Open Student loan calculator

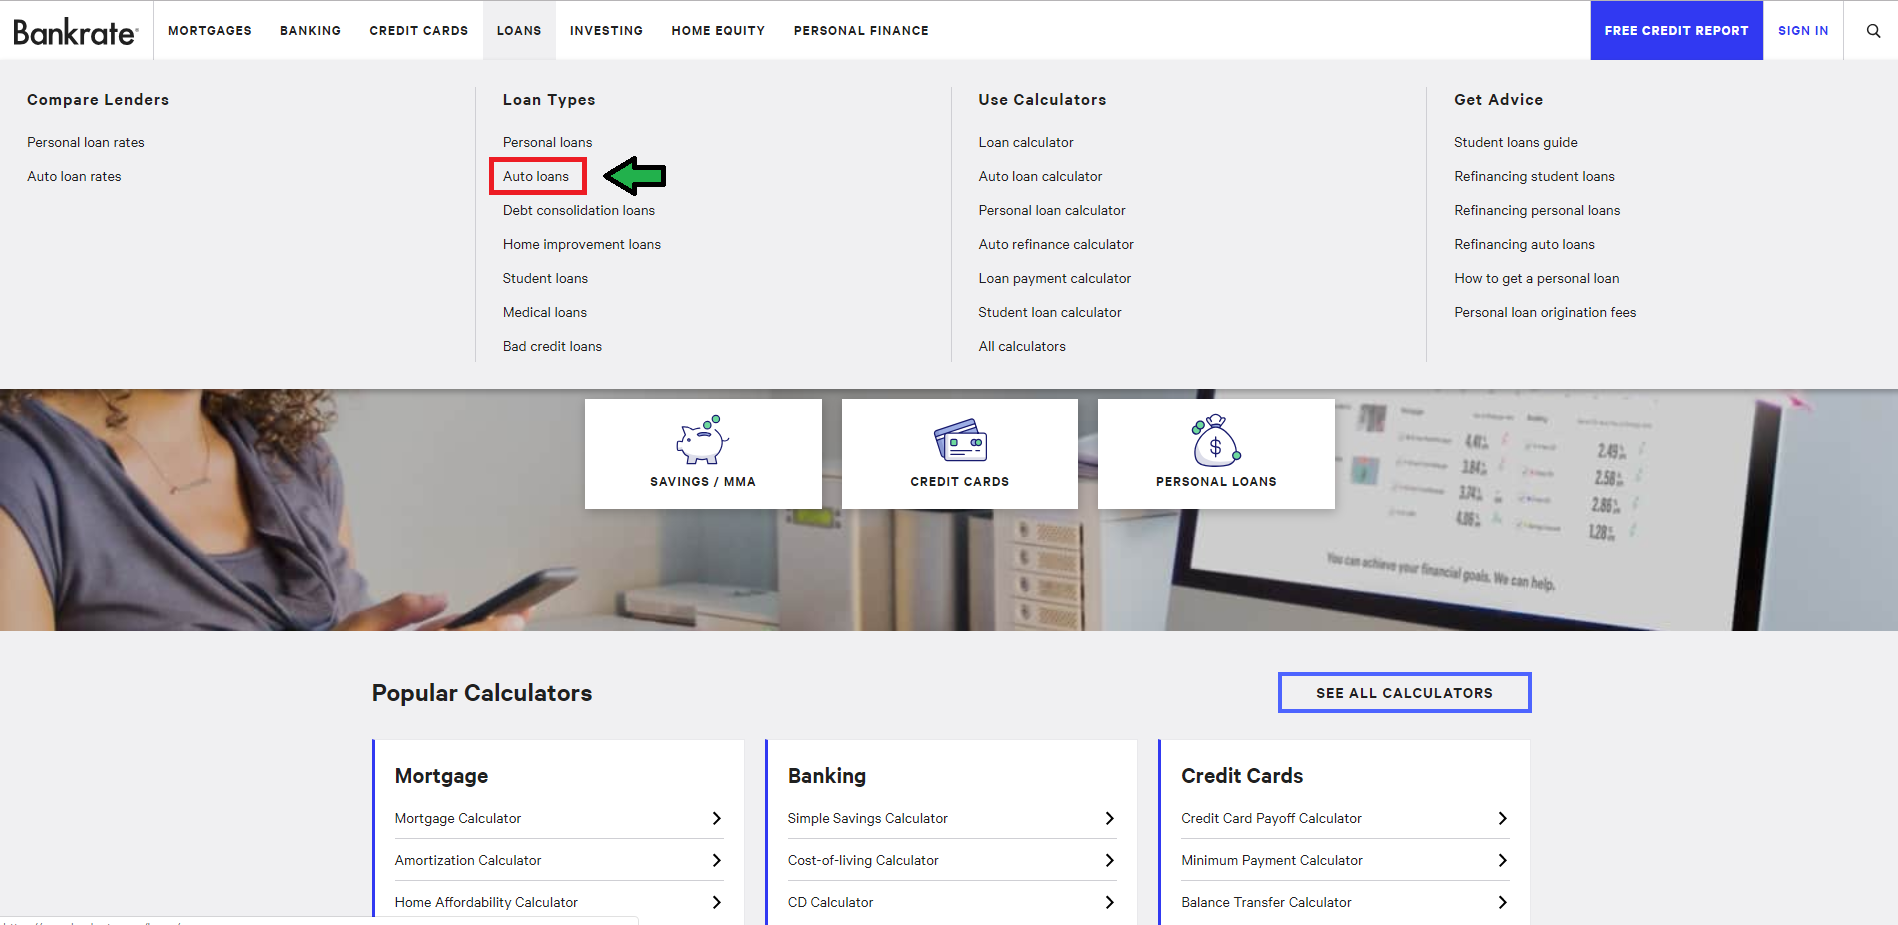point(1050,312)
